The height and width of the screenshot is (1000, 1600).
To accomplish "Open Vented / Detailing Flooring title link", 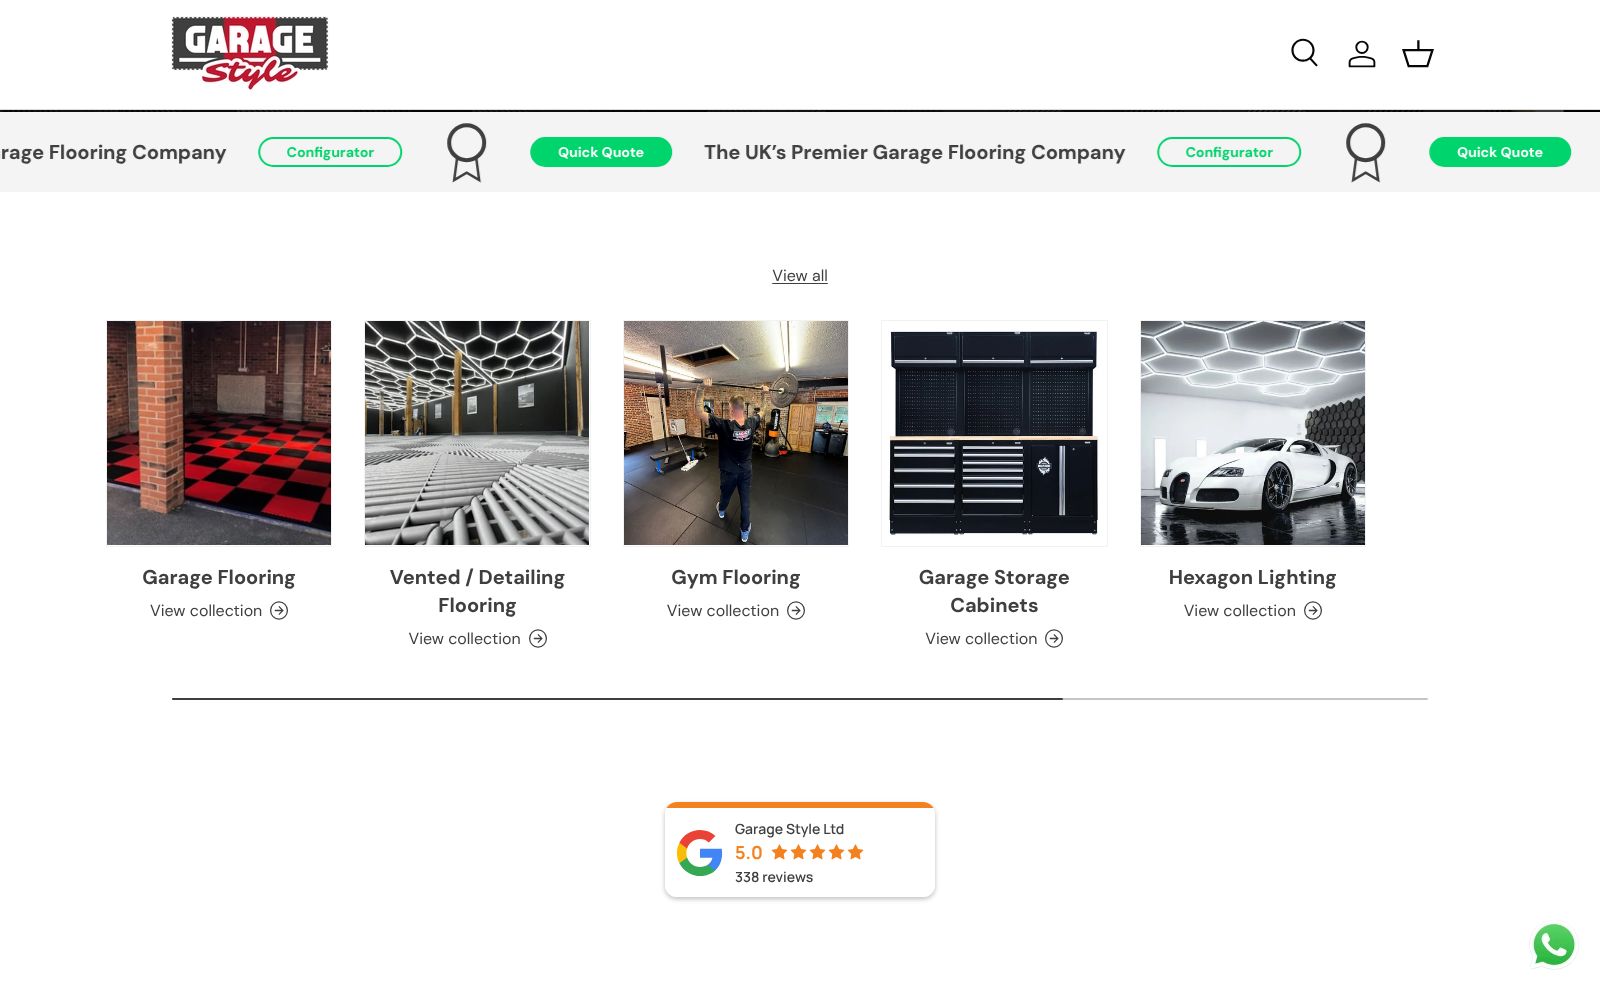I will (477, 591).
